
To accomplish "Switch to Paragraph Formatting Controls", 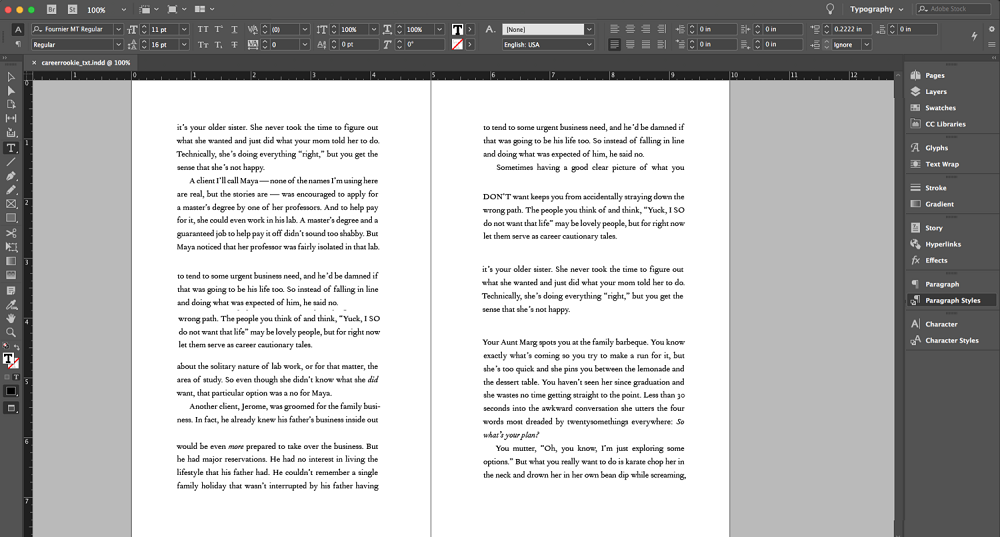I will [x=18, y=45].
